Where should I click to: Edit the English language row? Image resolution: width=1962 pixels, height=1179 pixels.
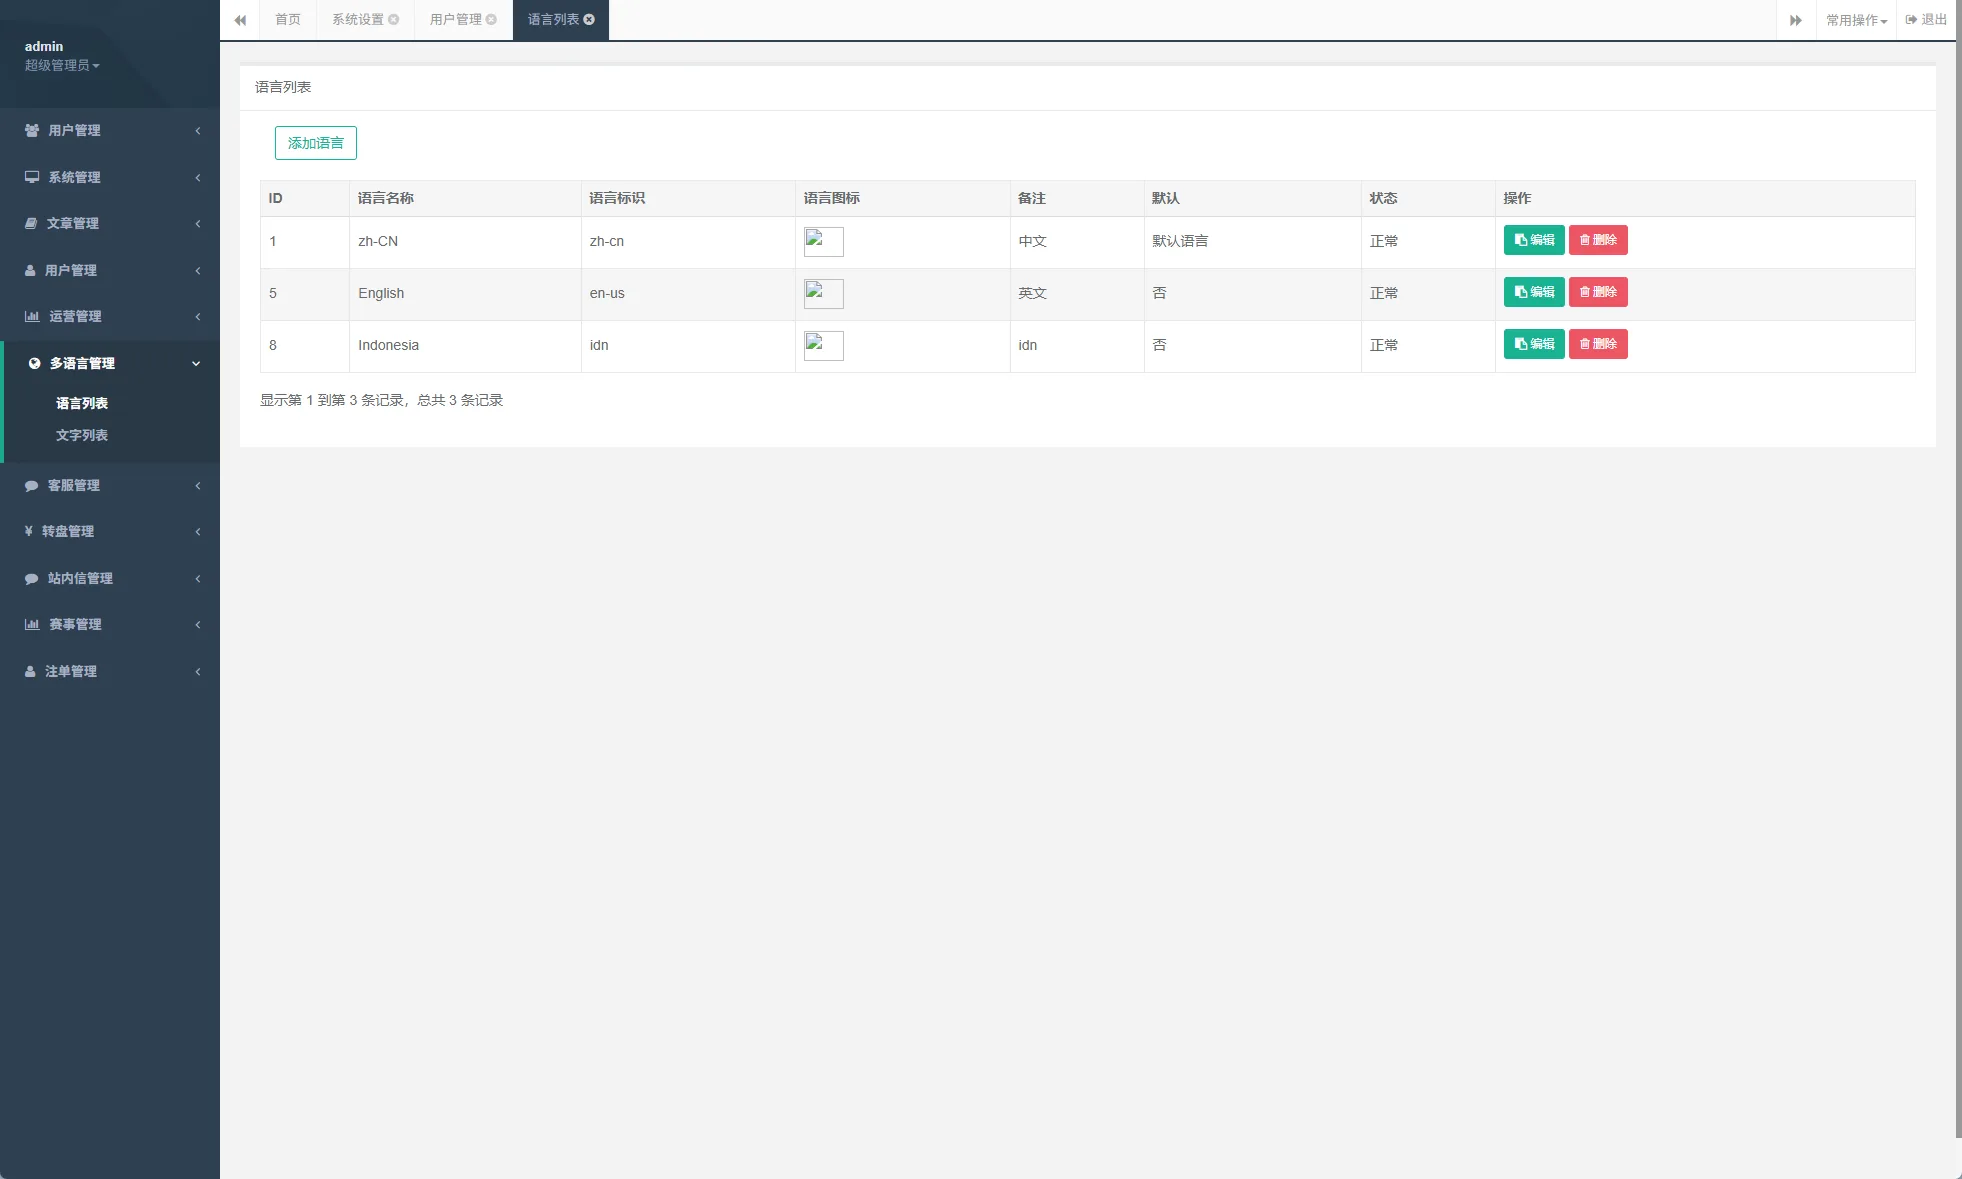(1533, 292)
